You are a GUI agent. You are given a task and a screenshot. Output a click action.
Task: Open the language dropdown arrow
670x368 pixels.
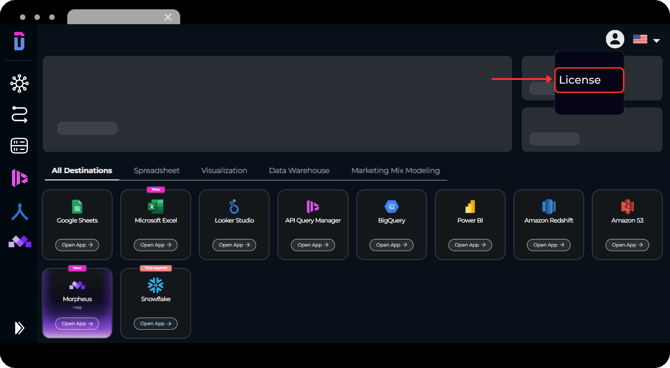point(656,41)
